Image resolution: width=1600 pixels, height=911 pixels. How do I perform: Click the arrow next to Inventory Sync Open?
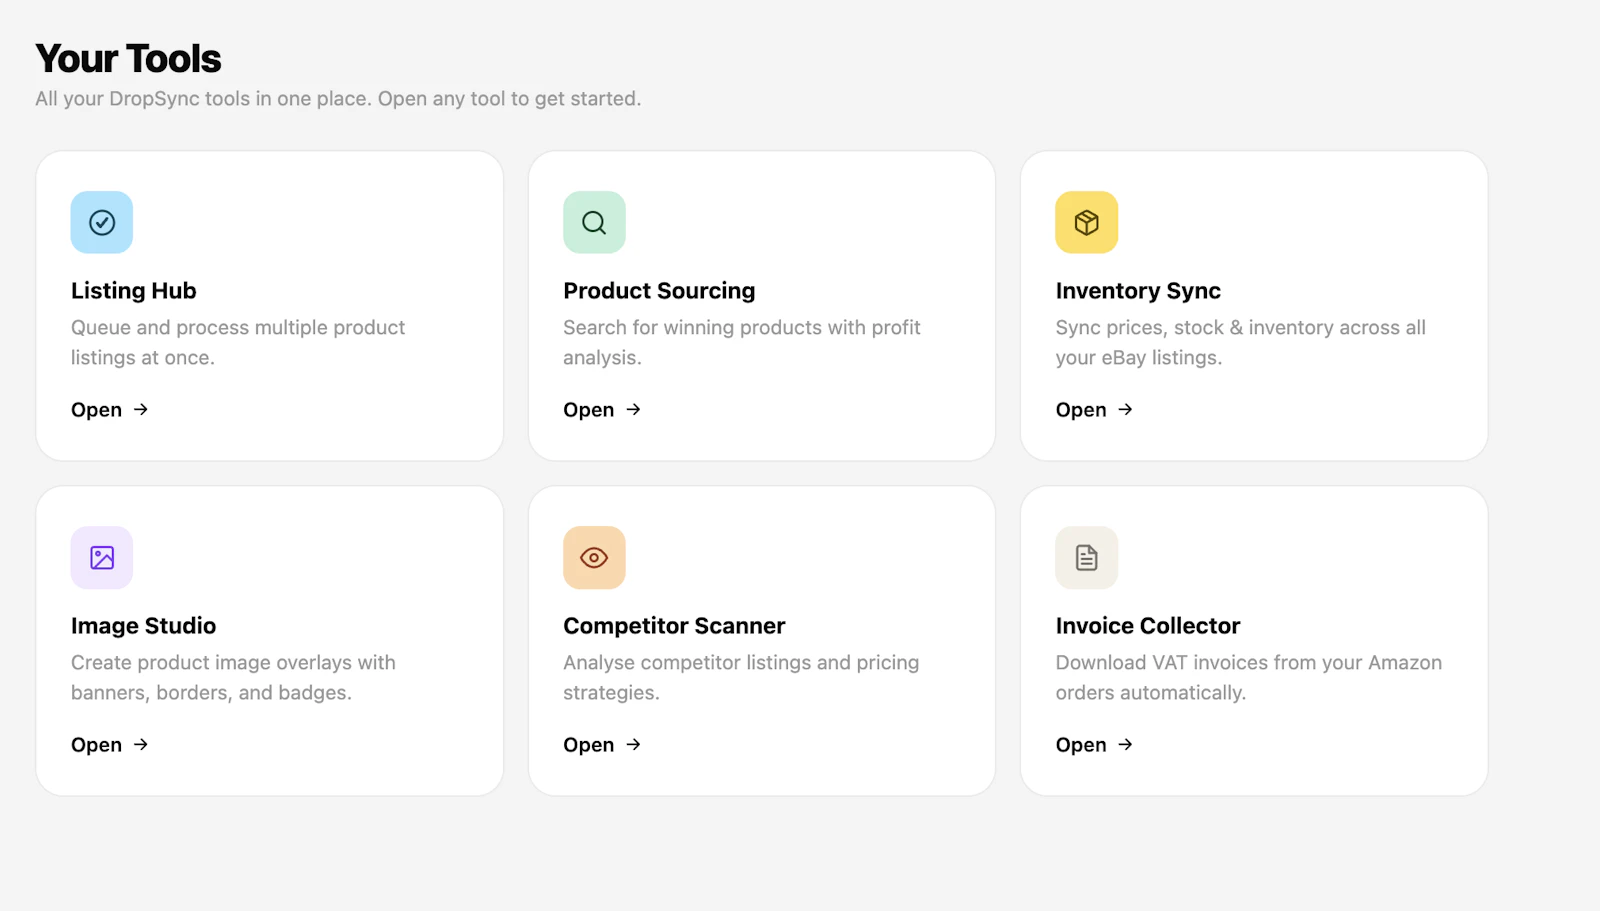point(1125,409)
